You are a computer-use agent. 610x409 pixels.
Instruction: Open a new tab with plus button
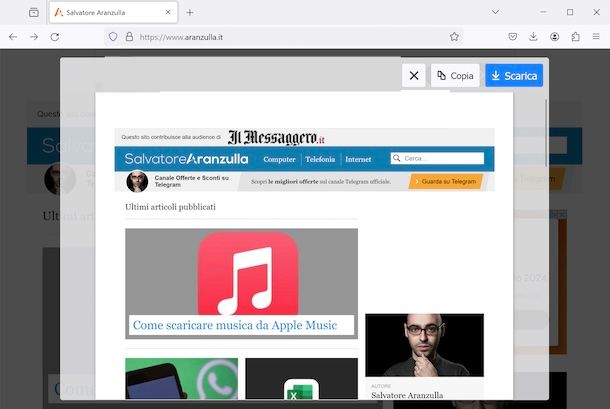(x=189, y=12)
